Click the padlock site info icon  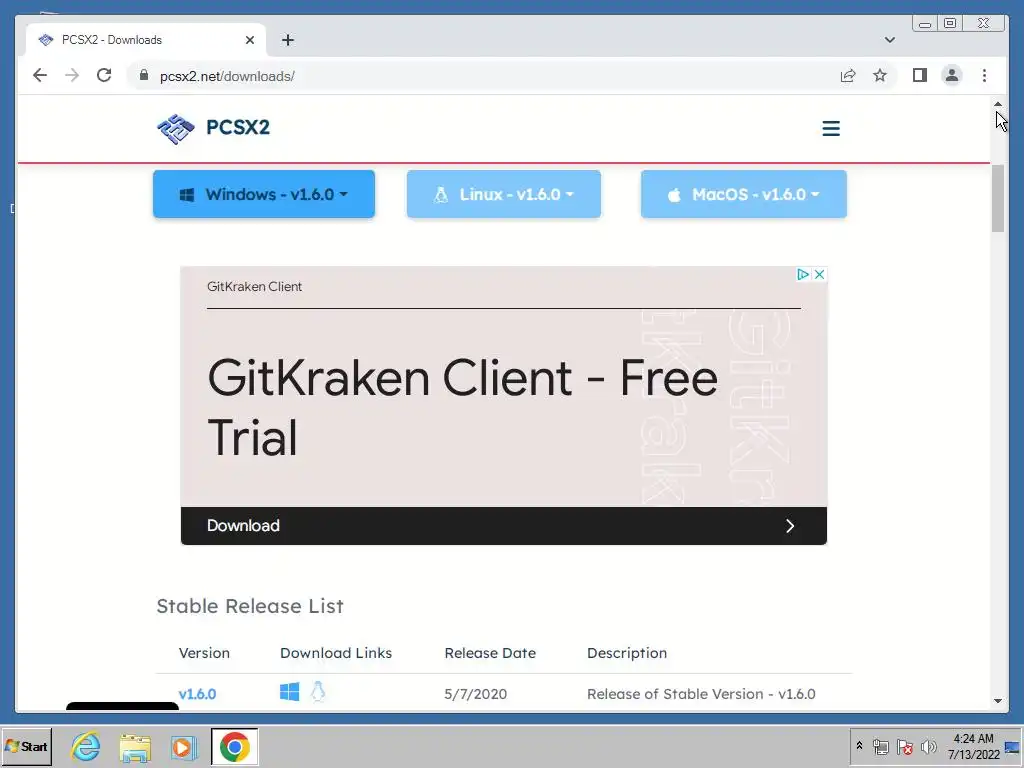tap(144, 76)
